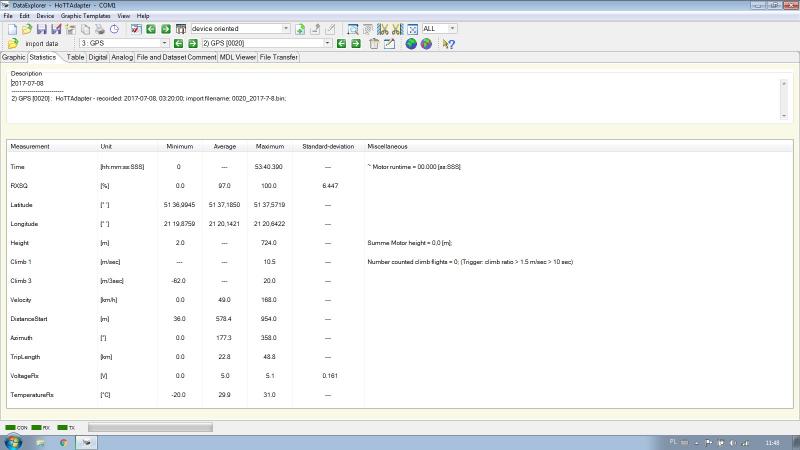Click the import data folder icon
This screenshot has height=450, width=800.
point(12,44)
